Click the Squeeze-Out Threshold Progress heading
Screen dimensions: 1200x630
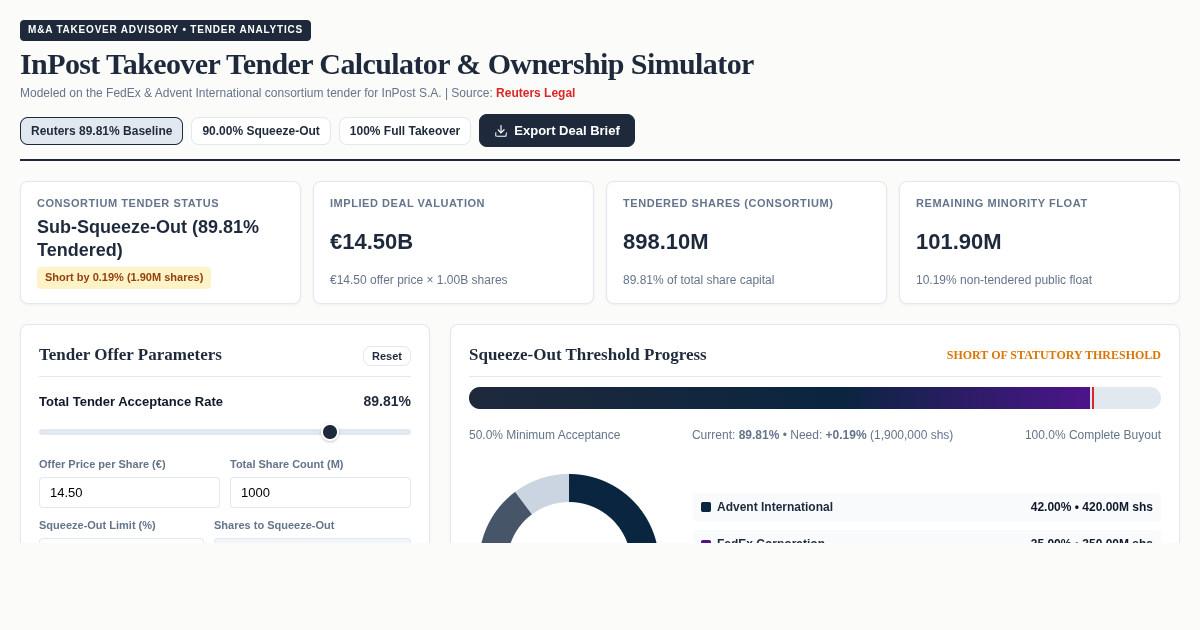coord(588,355)
